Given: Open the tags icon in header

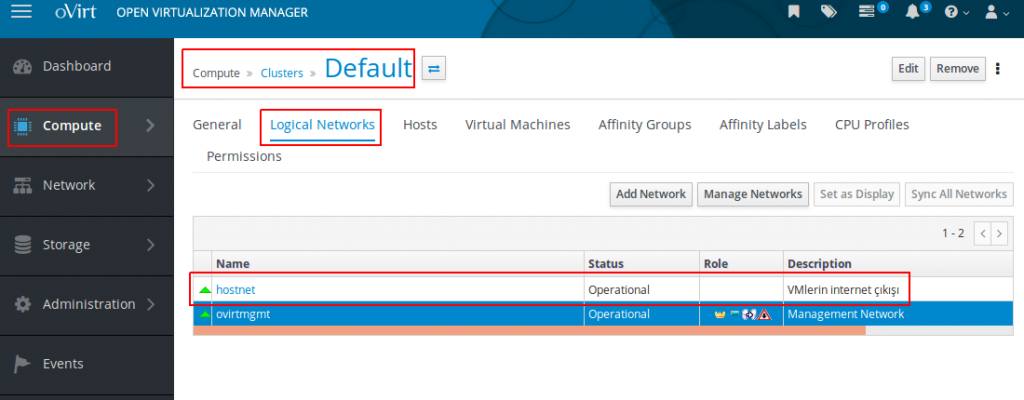Looking at the screenshot, I should [x=829, y=12].
